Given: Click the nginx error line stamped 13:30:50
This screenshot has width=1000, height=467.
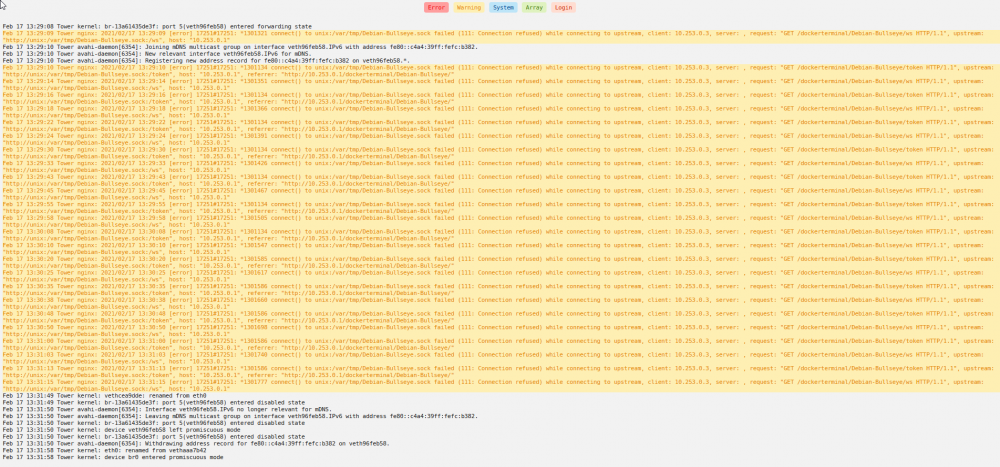Looking at the screenshot, I should (500, 331).
